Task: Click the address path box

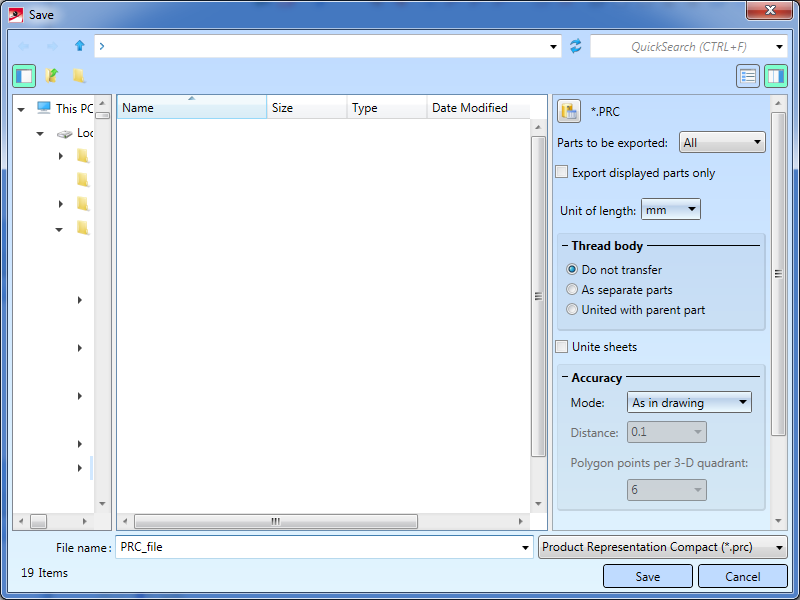Action: [328, 46]
